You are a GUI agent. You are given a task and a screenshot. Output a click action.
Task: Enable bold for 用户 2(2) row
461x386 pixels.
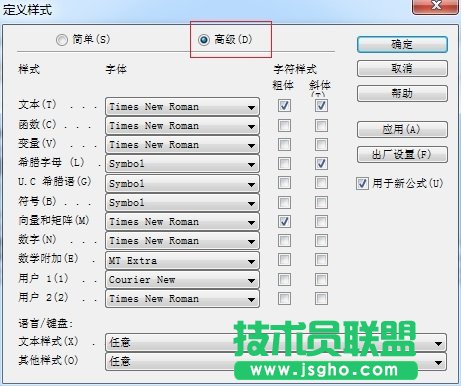pos(284,298)
